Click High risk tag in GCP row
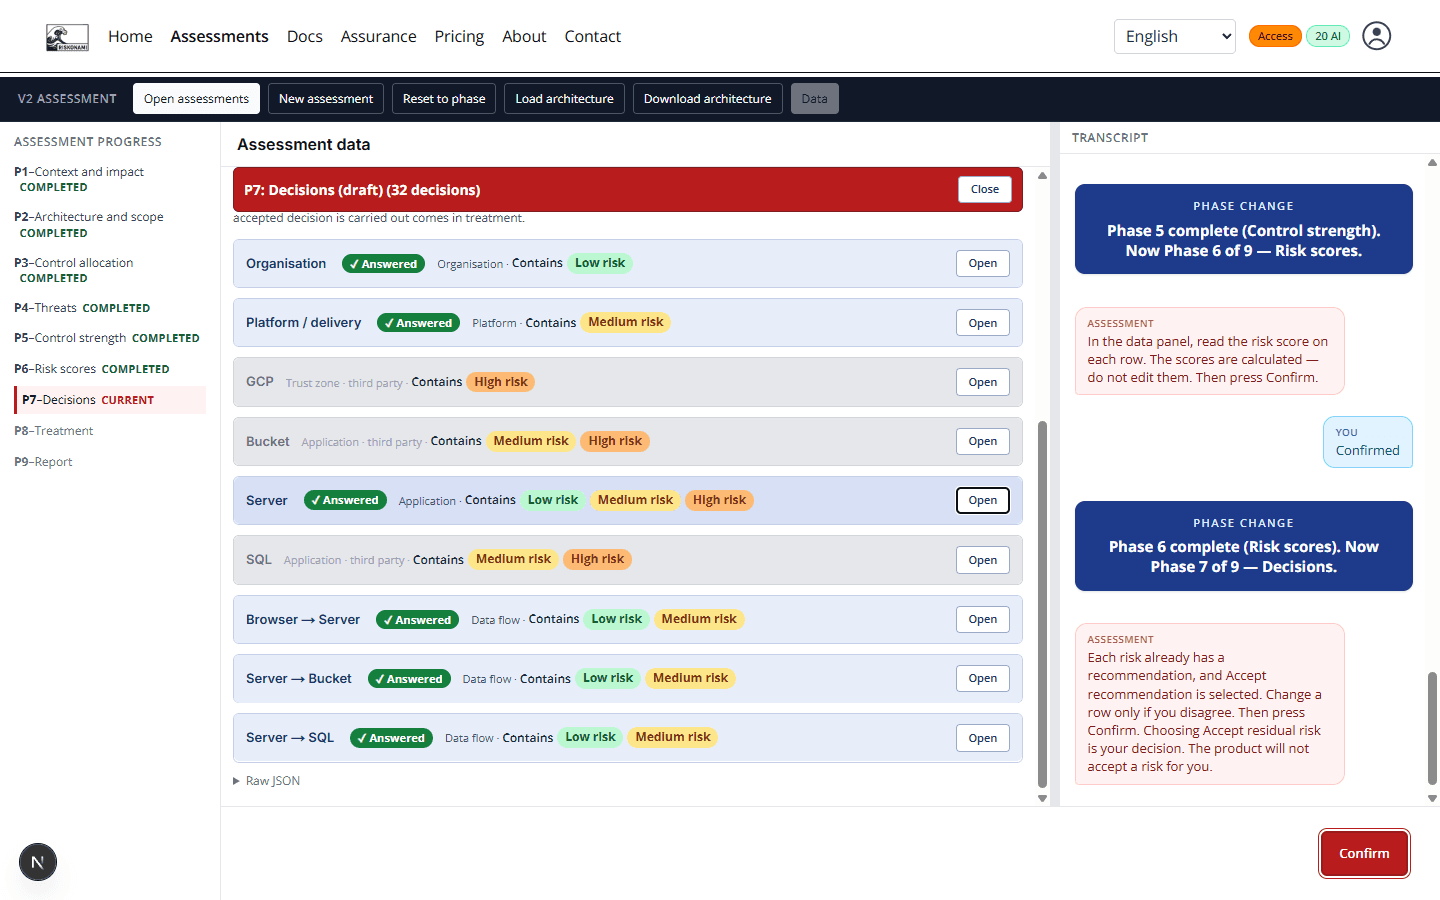Screen dimensions: 1440x900 click(501, 382)
